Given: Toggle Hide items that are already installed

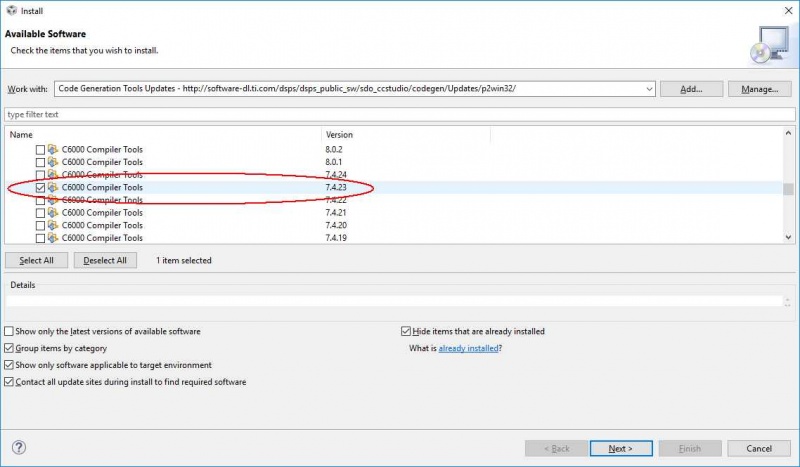Looking at the screenshot, I should click(406, 331).
